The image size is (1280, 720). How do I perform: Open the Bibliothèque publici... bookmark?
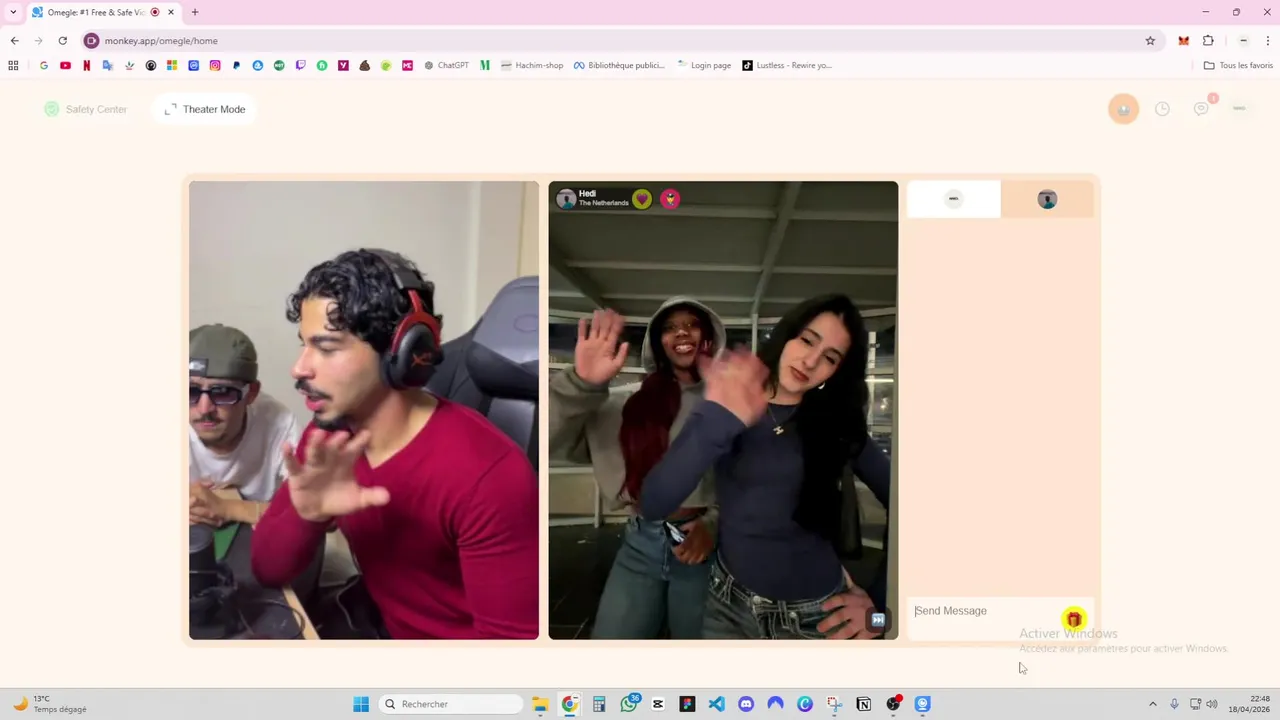click(x=619, y=65)
